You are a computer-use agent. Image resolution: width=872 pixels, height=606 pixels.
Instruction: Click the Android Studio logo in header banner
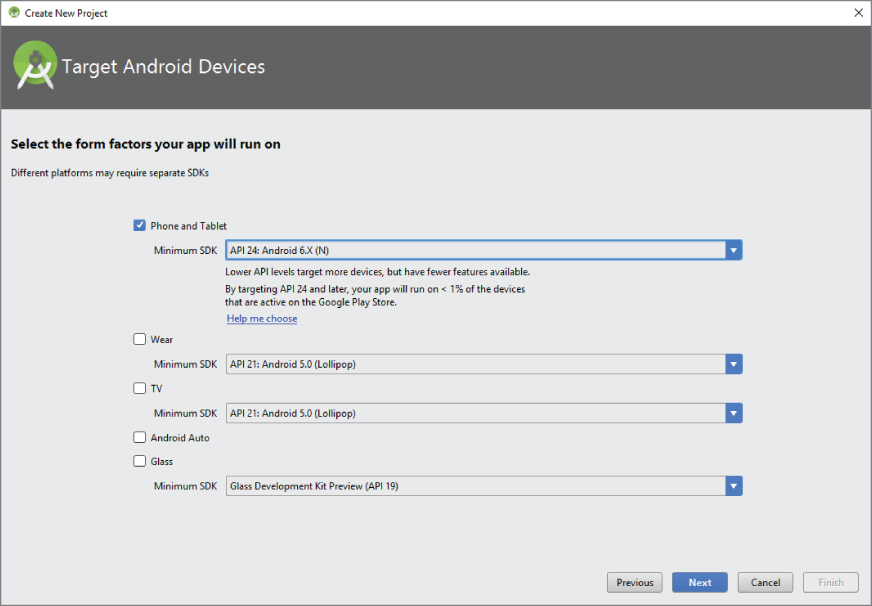35,66
